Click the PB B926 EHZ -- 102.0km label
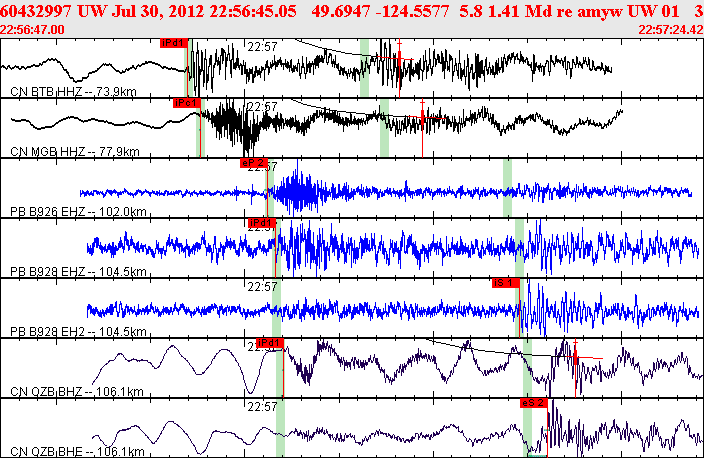The height and width of the screenshot is (458, 704). (x=78, y=211)
